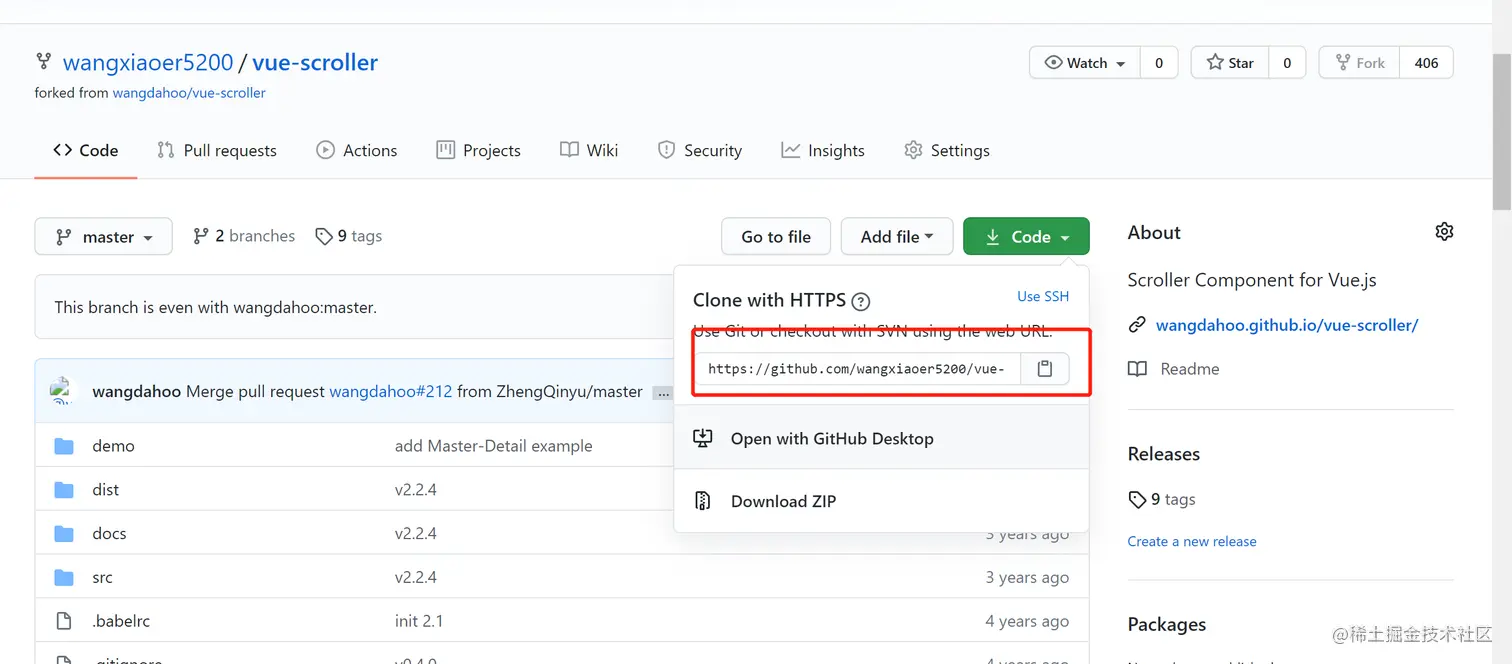1512x664 pixels.
Task: Click the clone URL input field
Action: click(858, 369)
